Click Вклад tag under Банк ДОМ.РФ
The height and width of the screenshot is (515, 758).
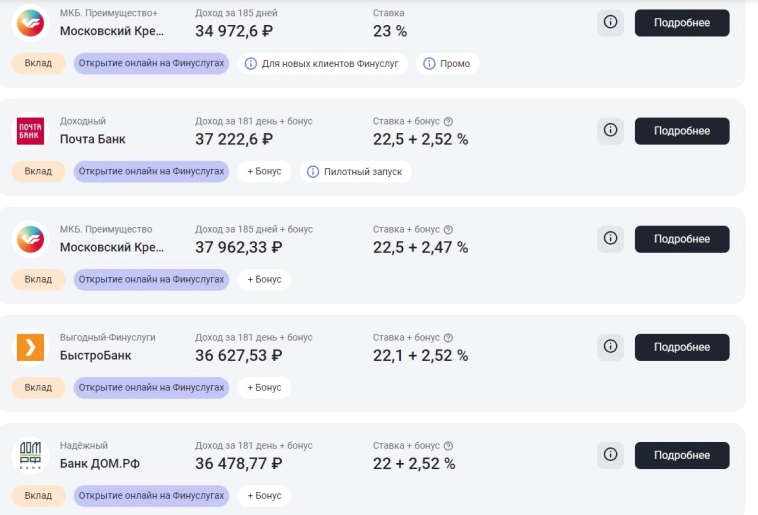pyautogui.click(x=38, y=496)
